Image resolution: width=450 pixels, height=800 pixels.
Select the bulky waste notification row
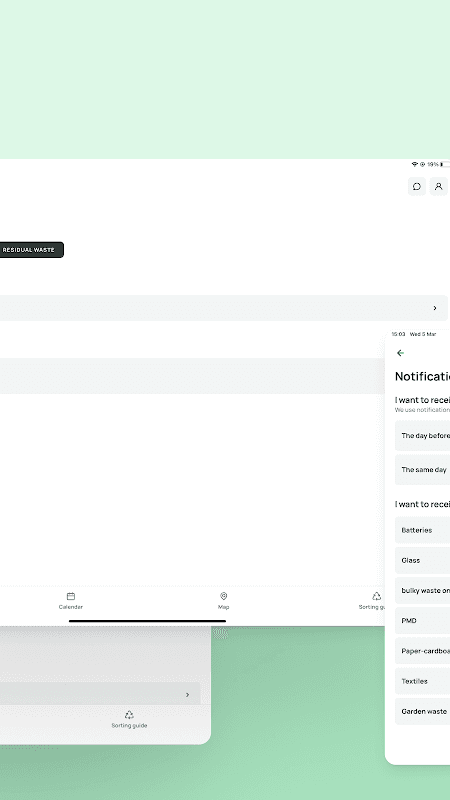(x=422, y=590)
